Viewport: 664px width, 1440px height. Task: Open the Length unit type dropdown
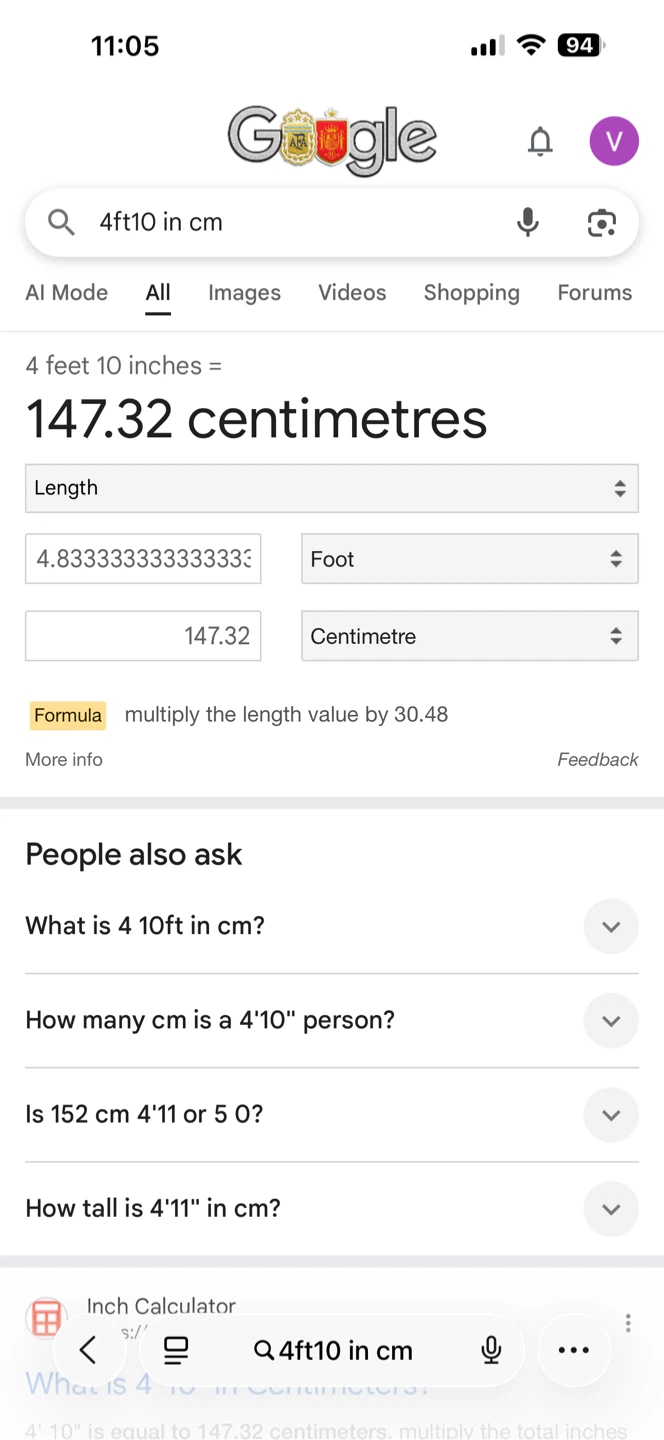click(332, 488)
